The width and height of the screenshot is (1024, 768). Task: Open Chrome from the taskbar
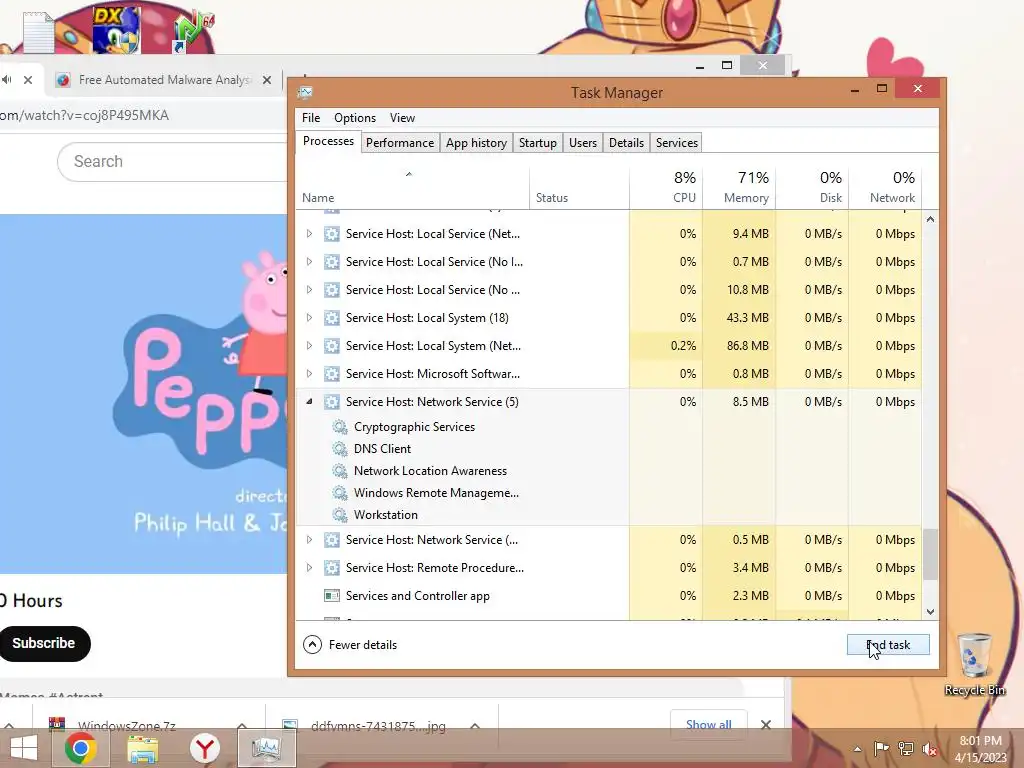81,748
